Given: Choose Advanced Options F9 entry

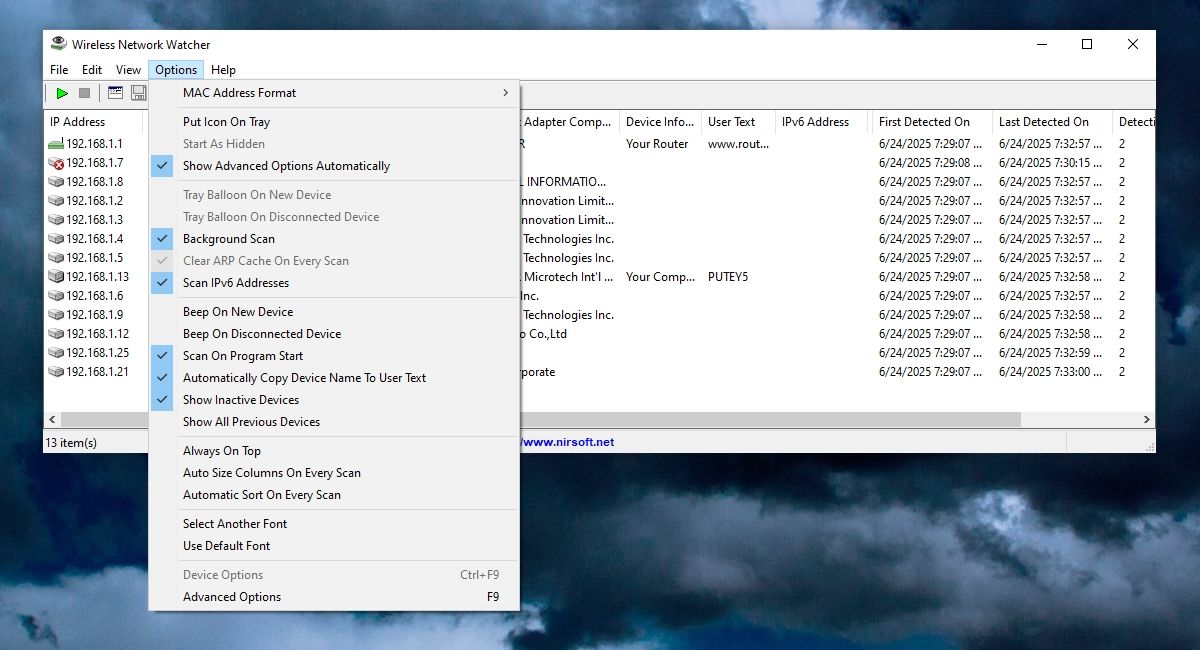Looking at the screenshot, I should [334, 597].
